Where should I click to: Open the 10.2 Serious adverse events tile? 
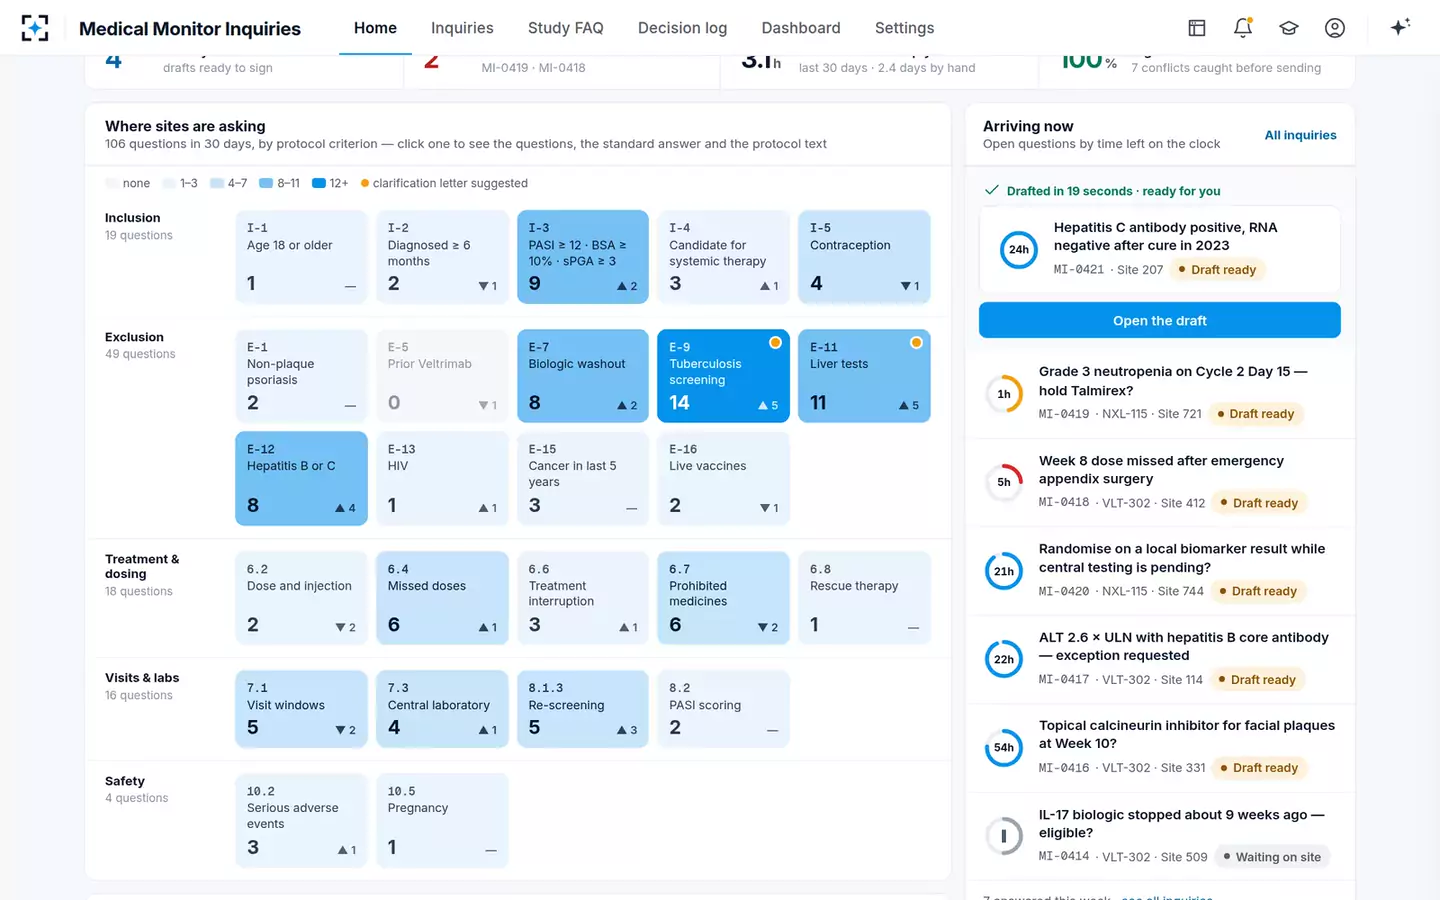coord(301,820)
